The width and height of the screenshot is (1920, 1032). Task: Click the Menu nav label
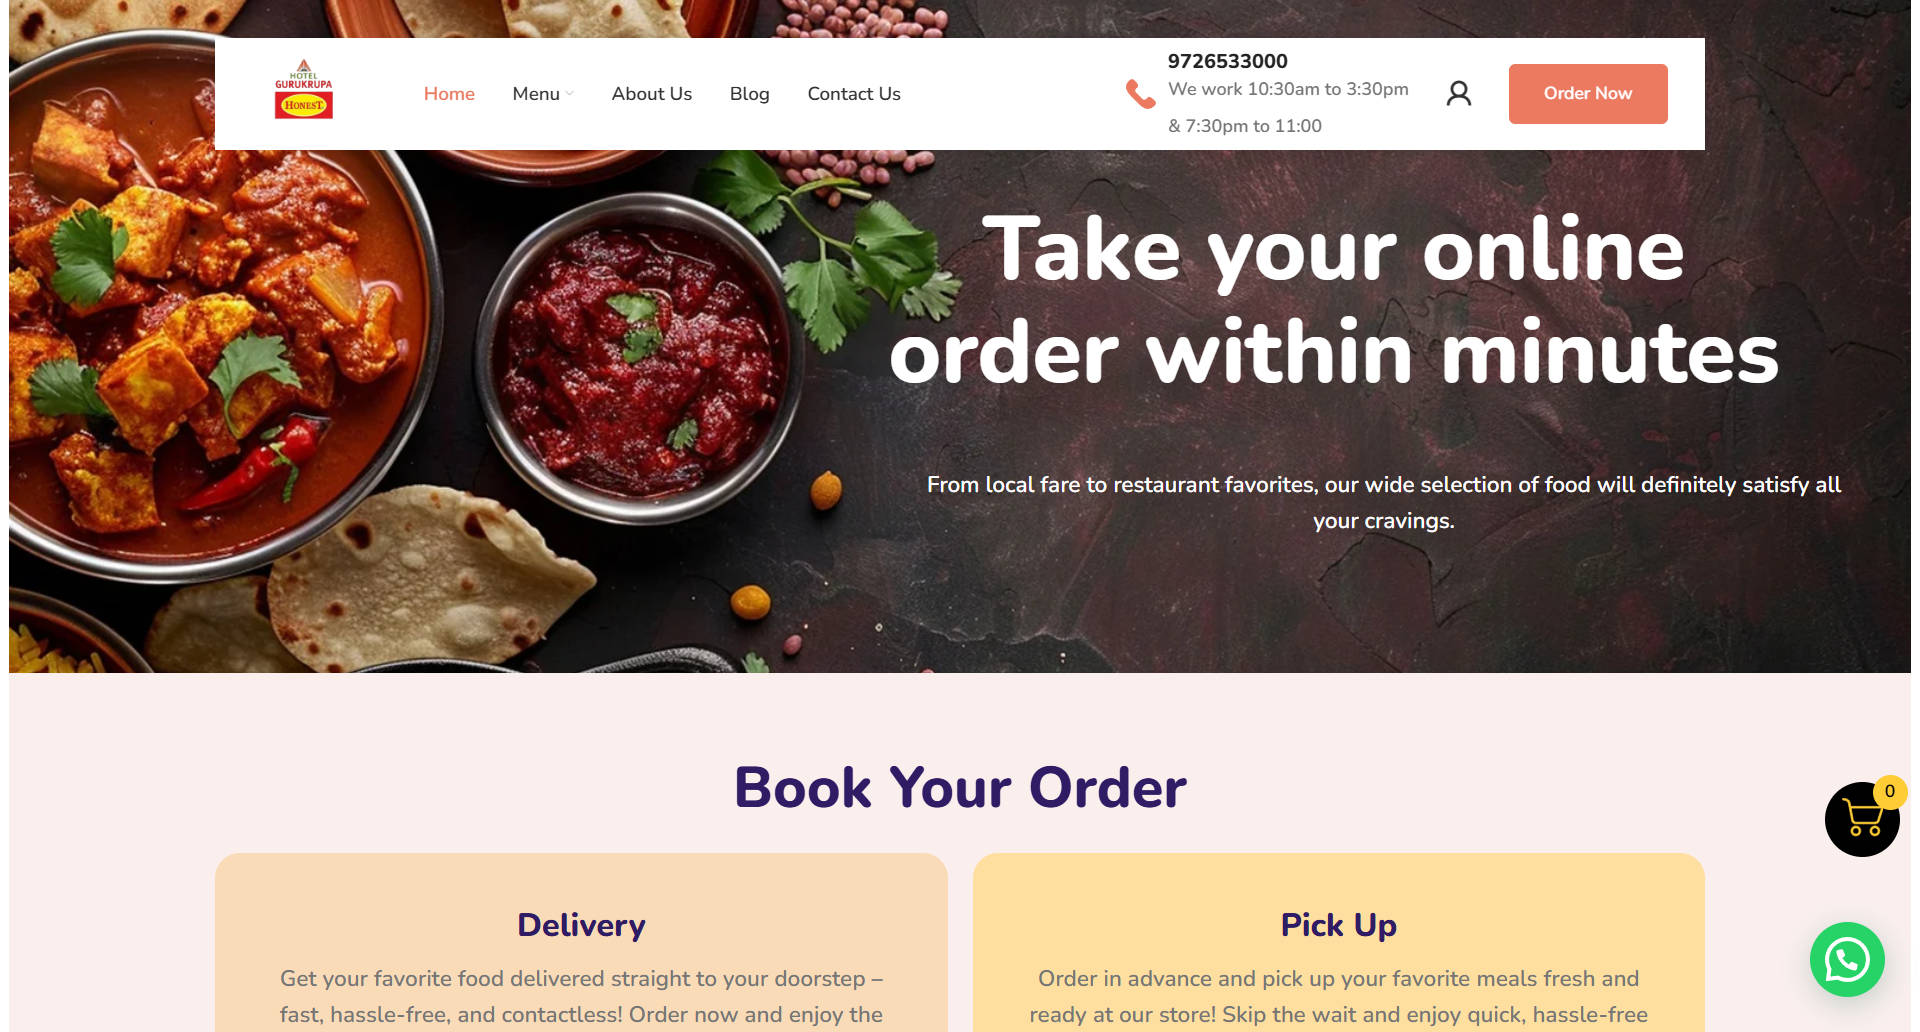536,94
